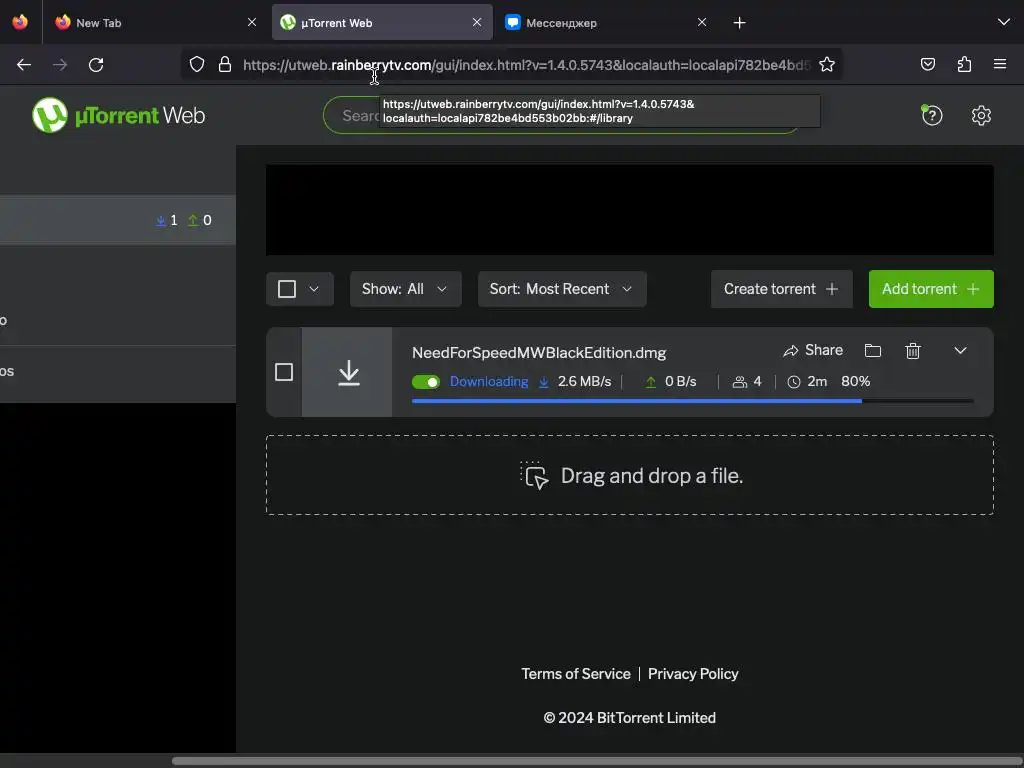This screenshot has width=1024, height=768.
Task: Switch to the New Tab tab
Action: 155,23
